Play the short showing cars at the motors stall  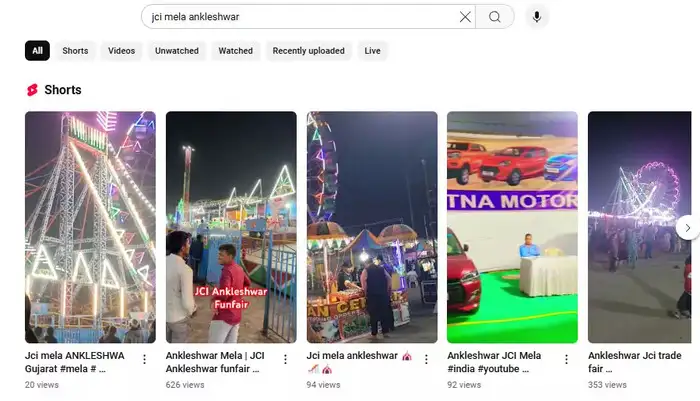[512, 227]
